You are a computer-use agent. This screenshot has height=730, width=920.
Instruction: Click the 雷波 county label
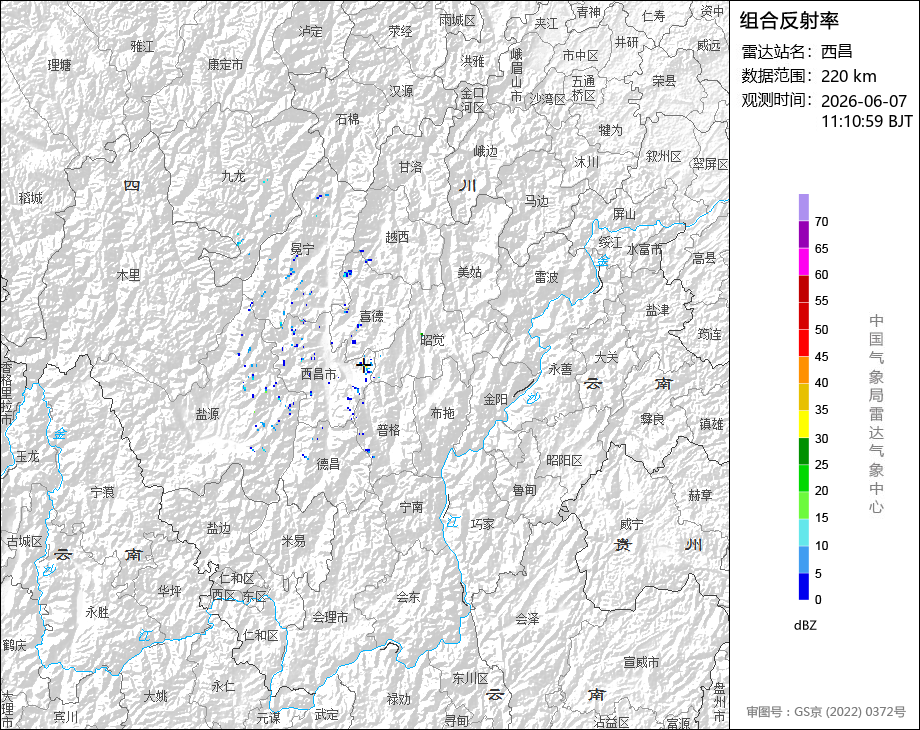[546, 277]
